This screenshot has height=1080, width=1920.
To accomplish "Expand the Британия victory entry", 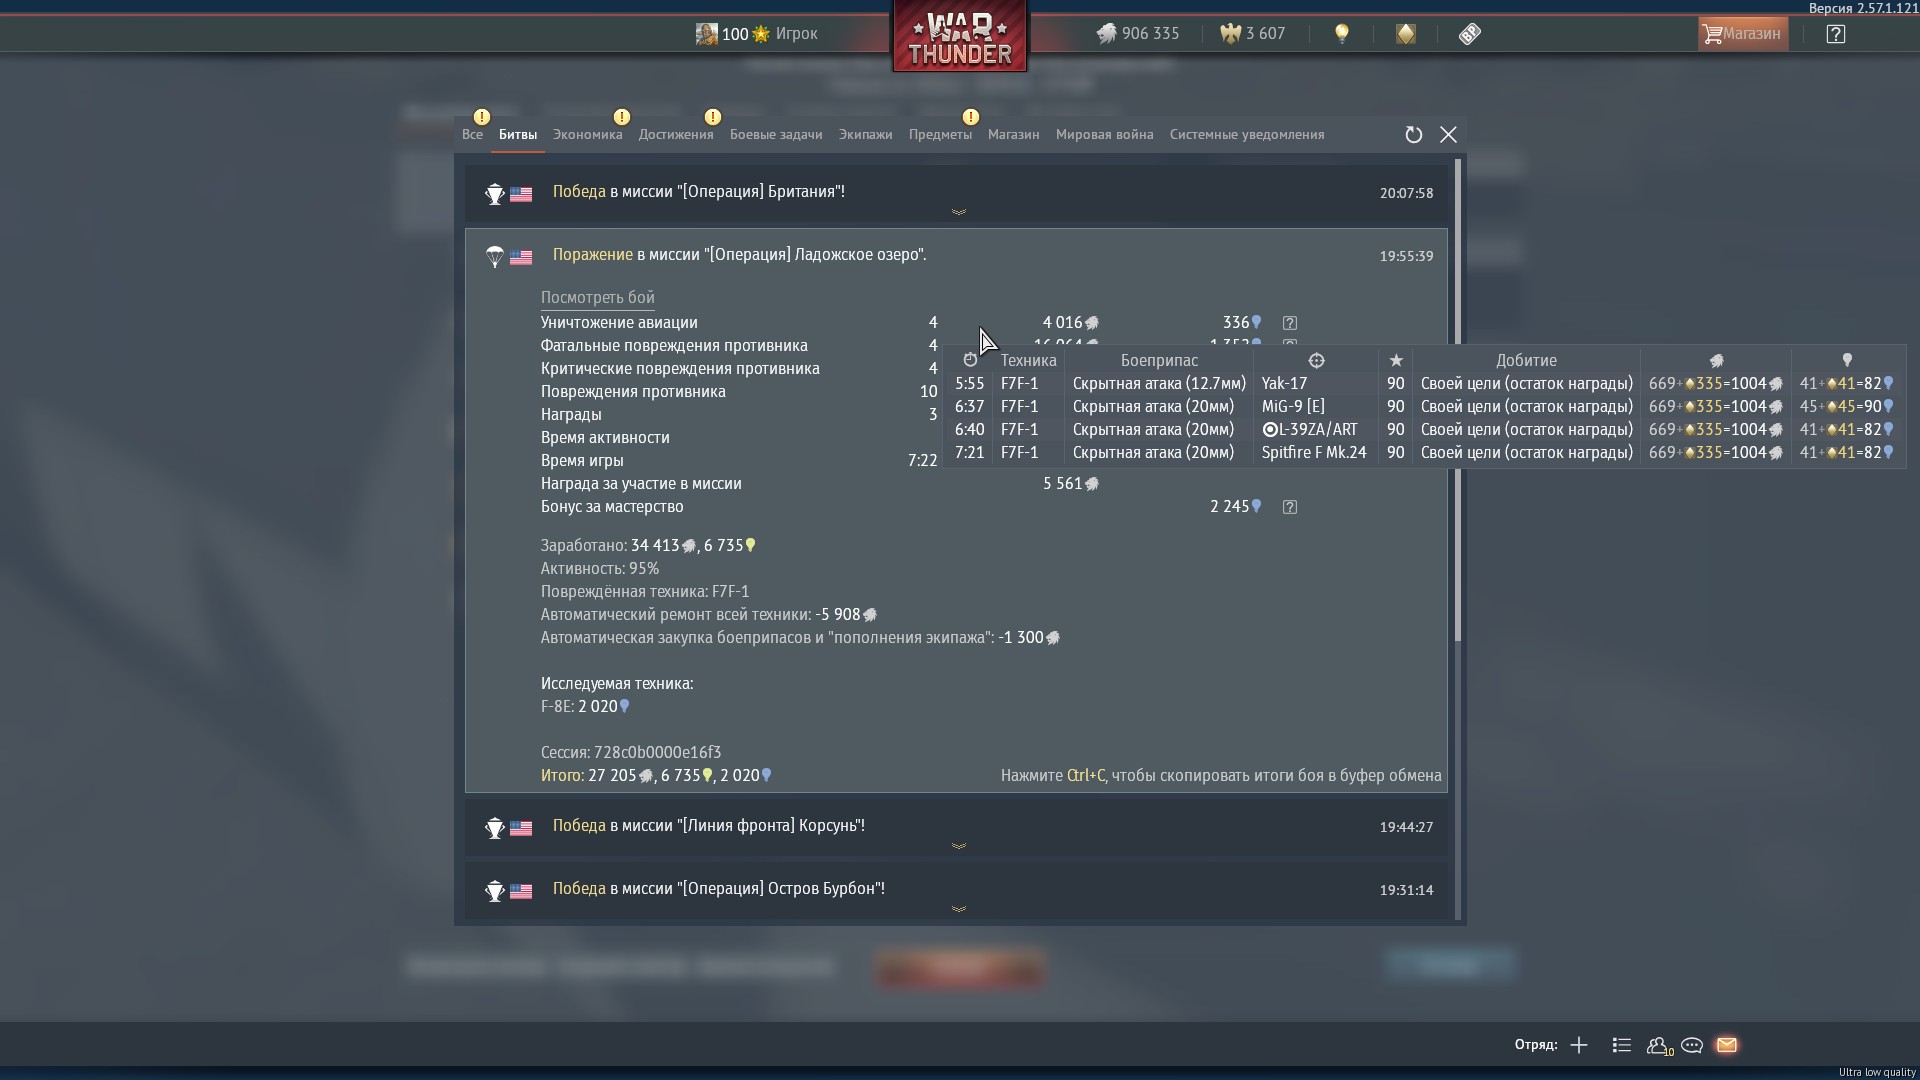I will pos(959,212).
